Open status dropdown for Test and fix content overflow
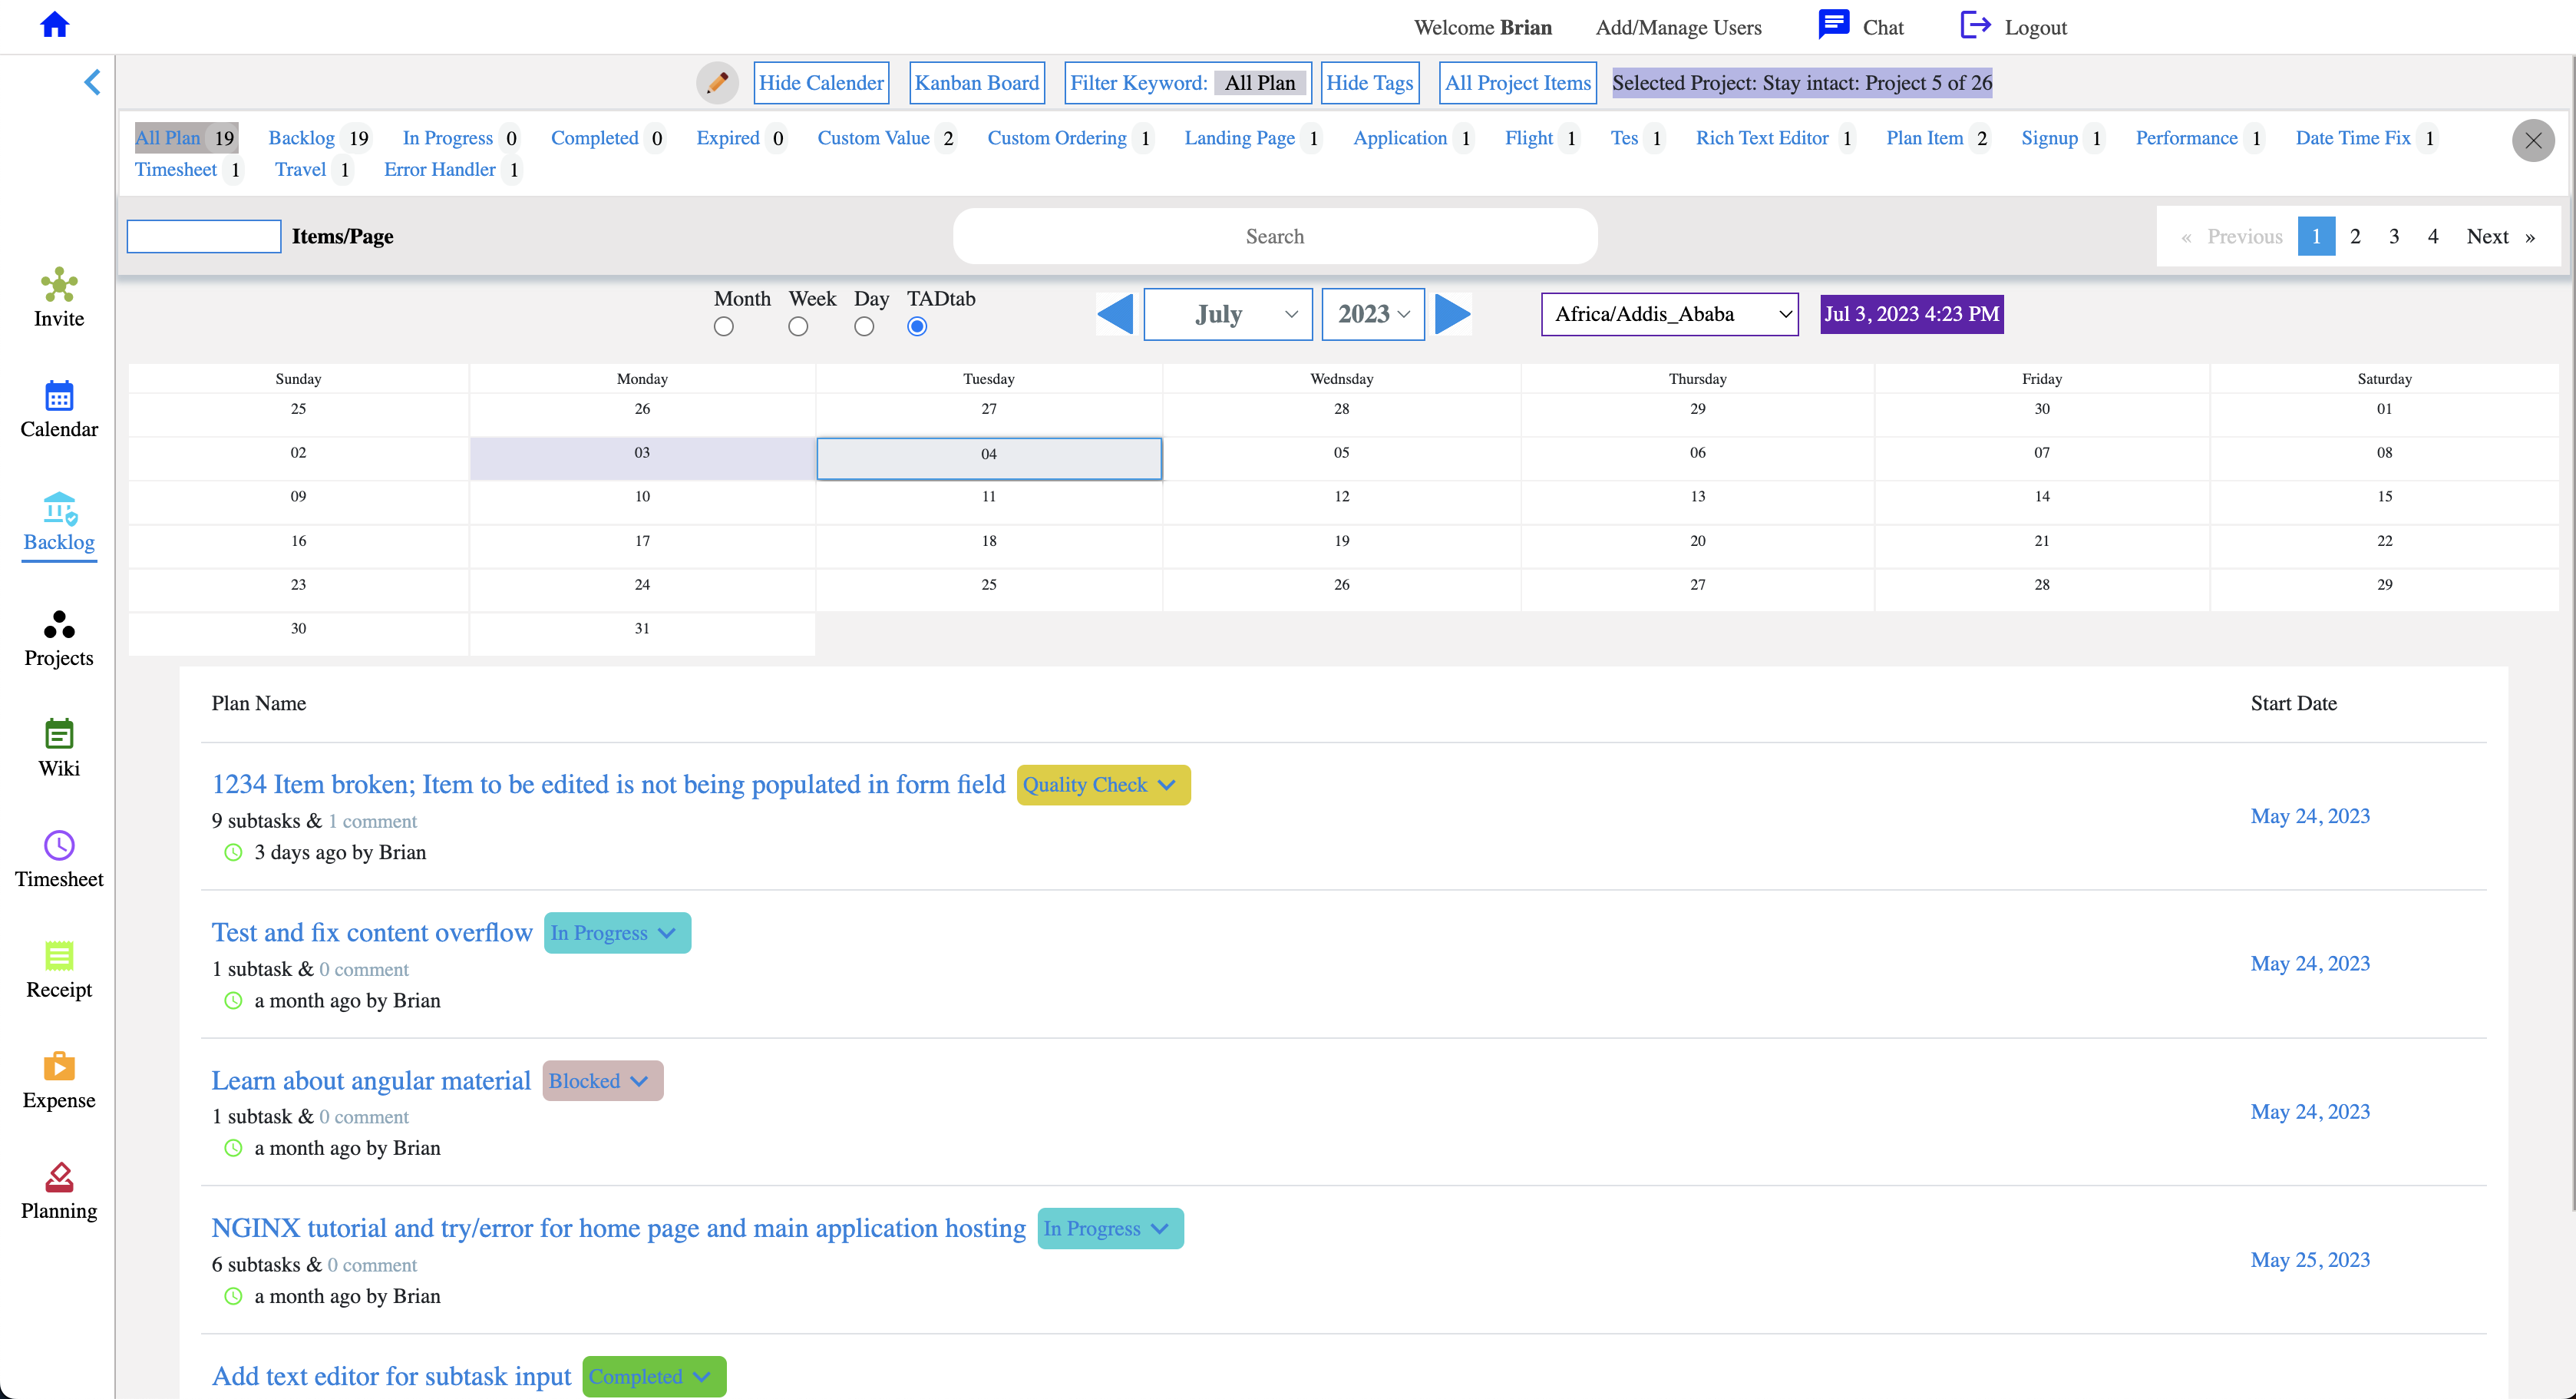The width and height of the screenshot is (2576, 1399). (x=617, y=933)
